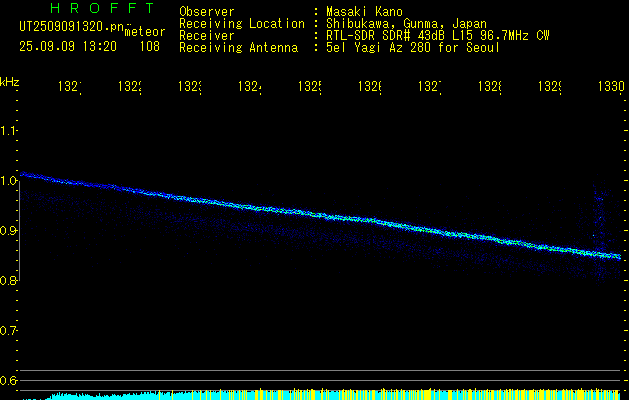Select the receiver details RTL-SDR SDR# 43dB text
The height and width of the screenshot is (400, 629).
pos(438,36)
